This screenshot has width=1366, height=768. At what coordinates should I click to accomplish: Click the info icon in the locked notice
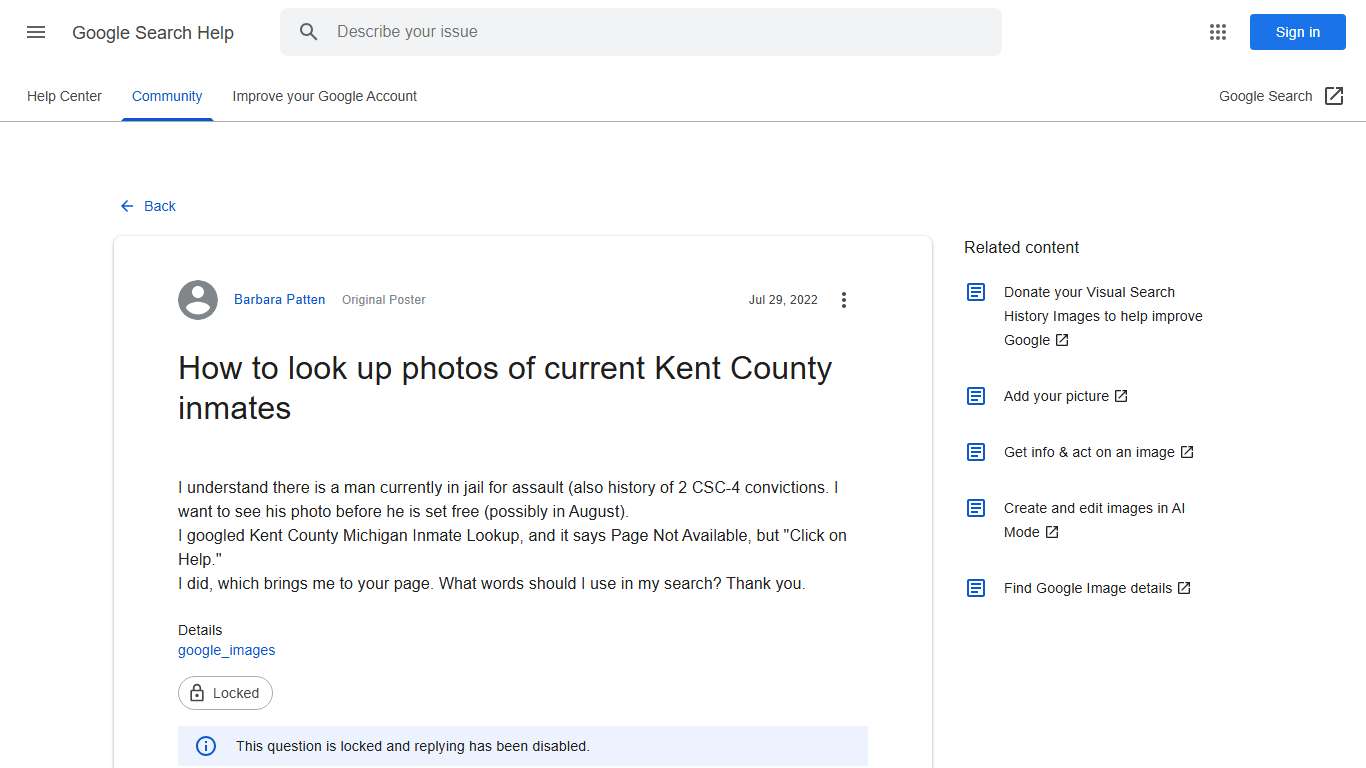tap(205, 745)
